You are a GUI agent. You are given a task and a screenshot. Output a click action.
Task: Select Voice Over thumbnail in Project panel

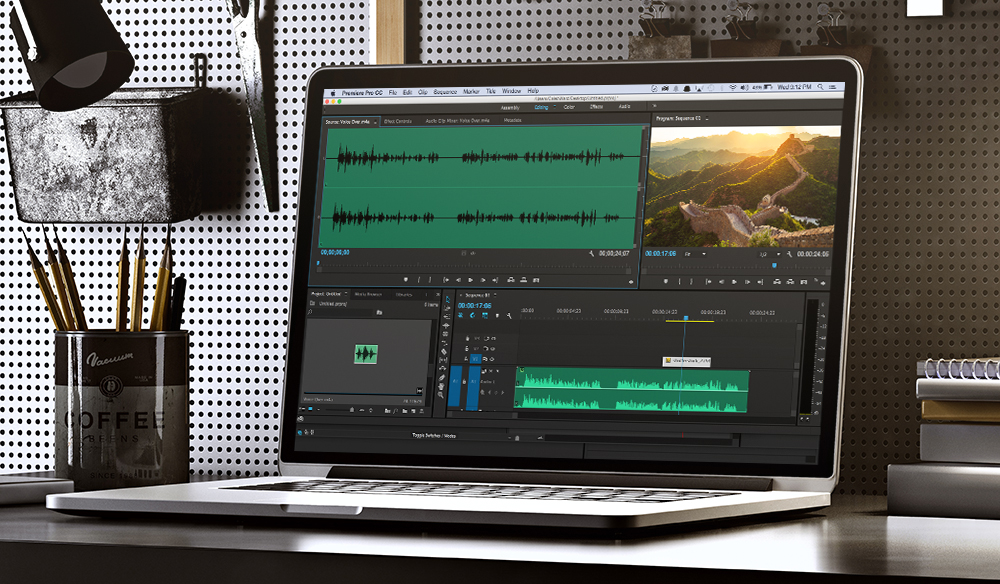point(366,354)
